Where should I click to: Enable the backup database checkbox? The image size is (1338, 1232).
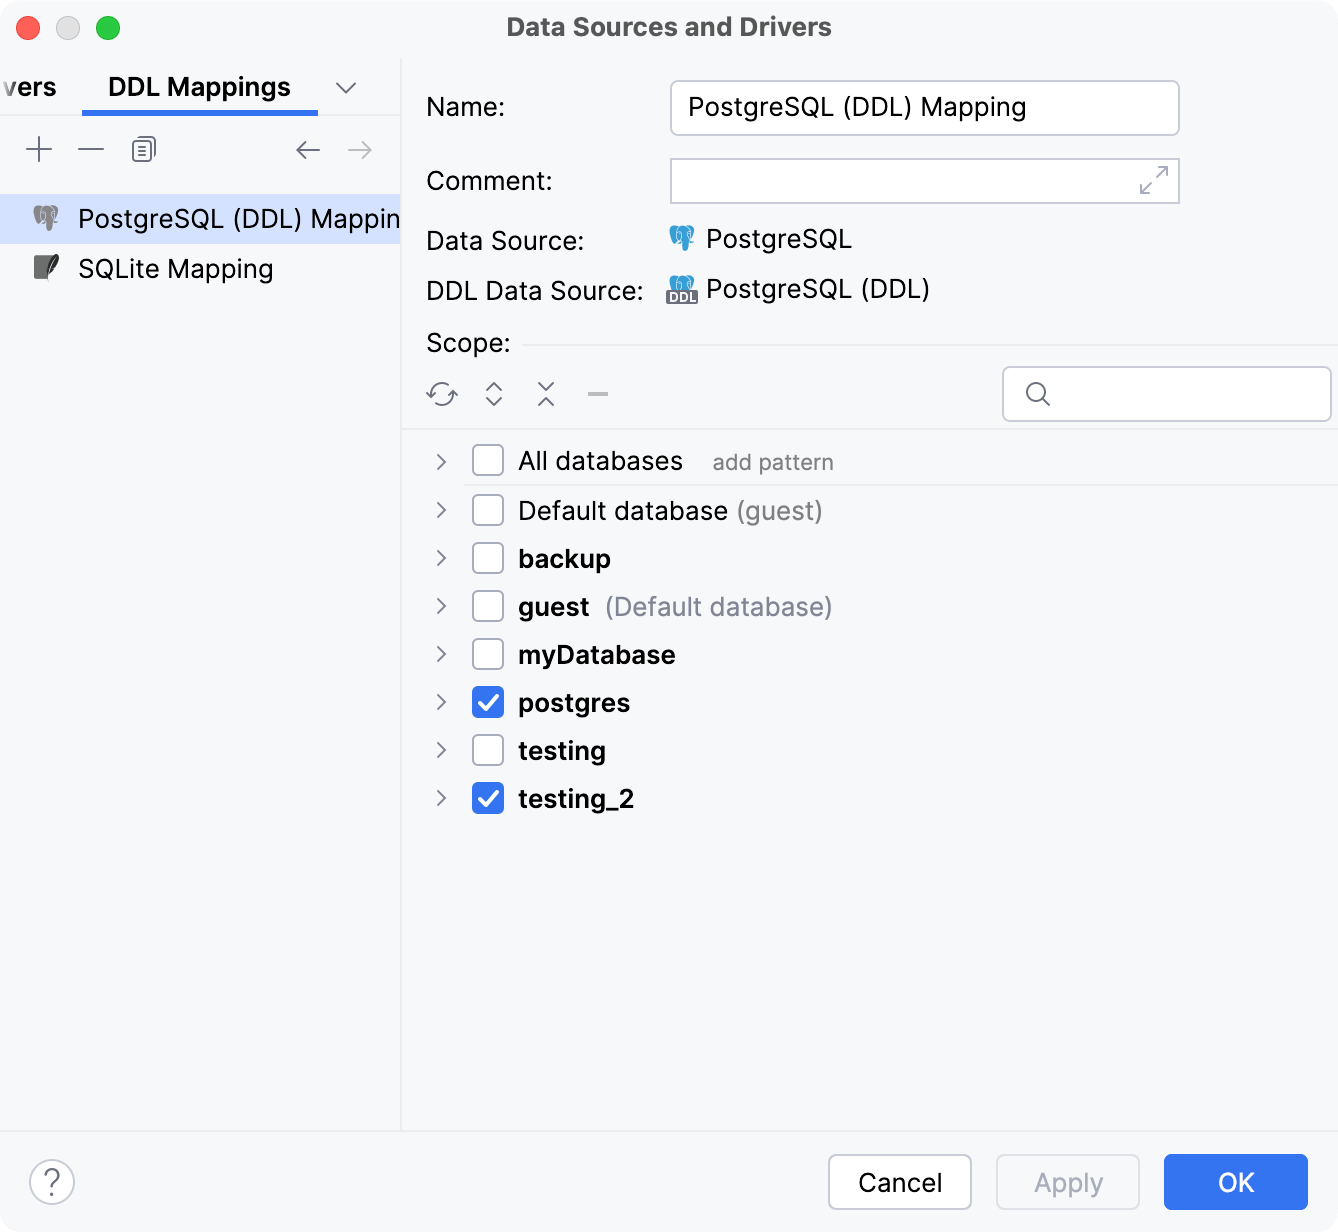tap(487, 558)
